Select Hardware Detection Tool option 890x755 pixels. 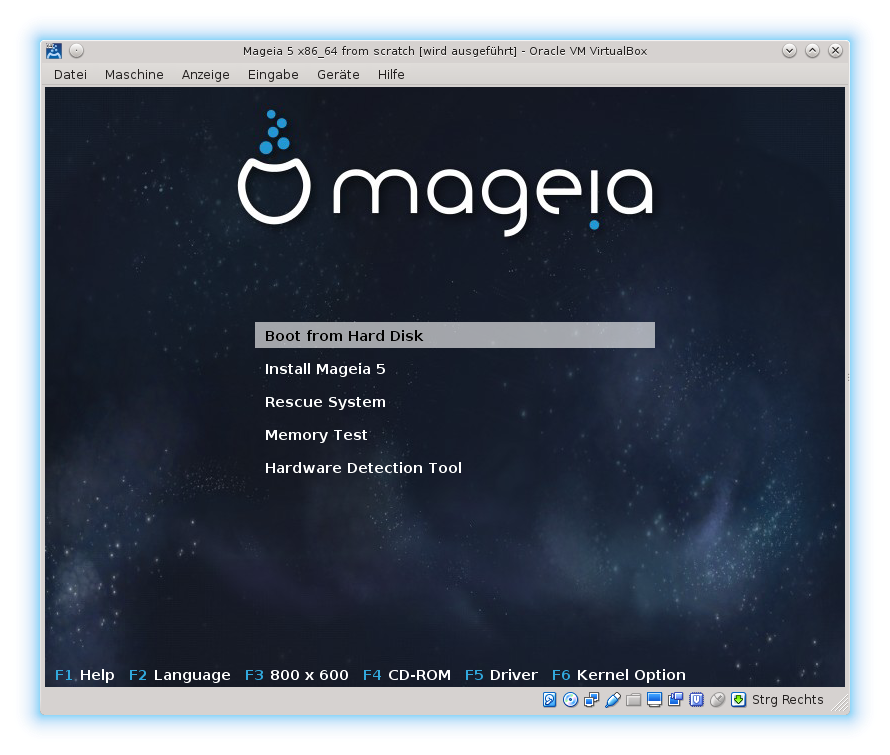pos(363,468)
